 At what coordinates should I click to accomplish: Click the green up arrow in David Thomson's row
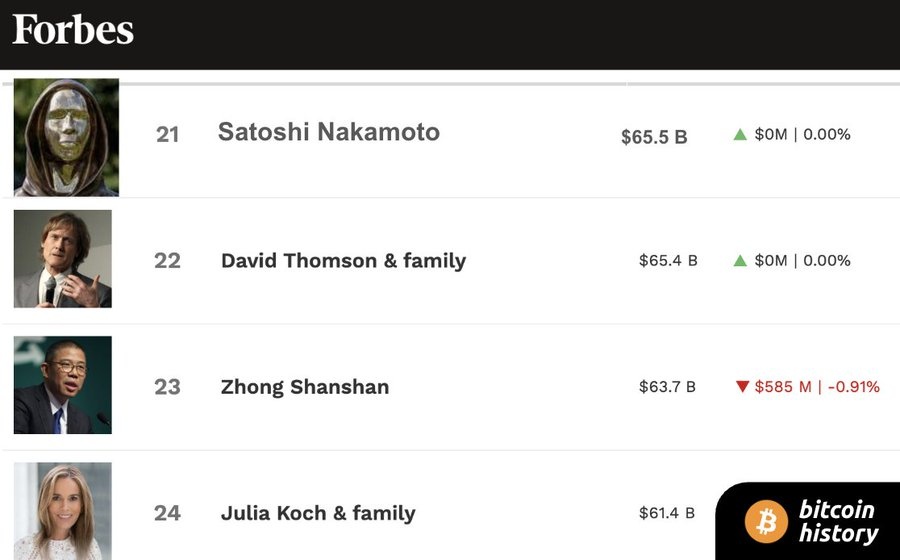click(x=740, y=260)
